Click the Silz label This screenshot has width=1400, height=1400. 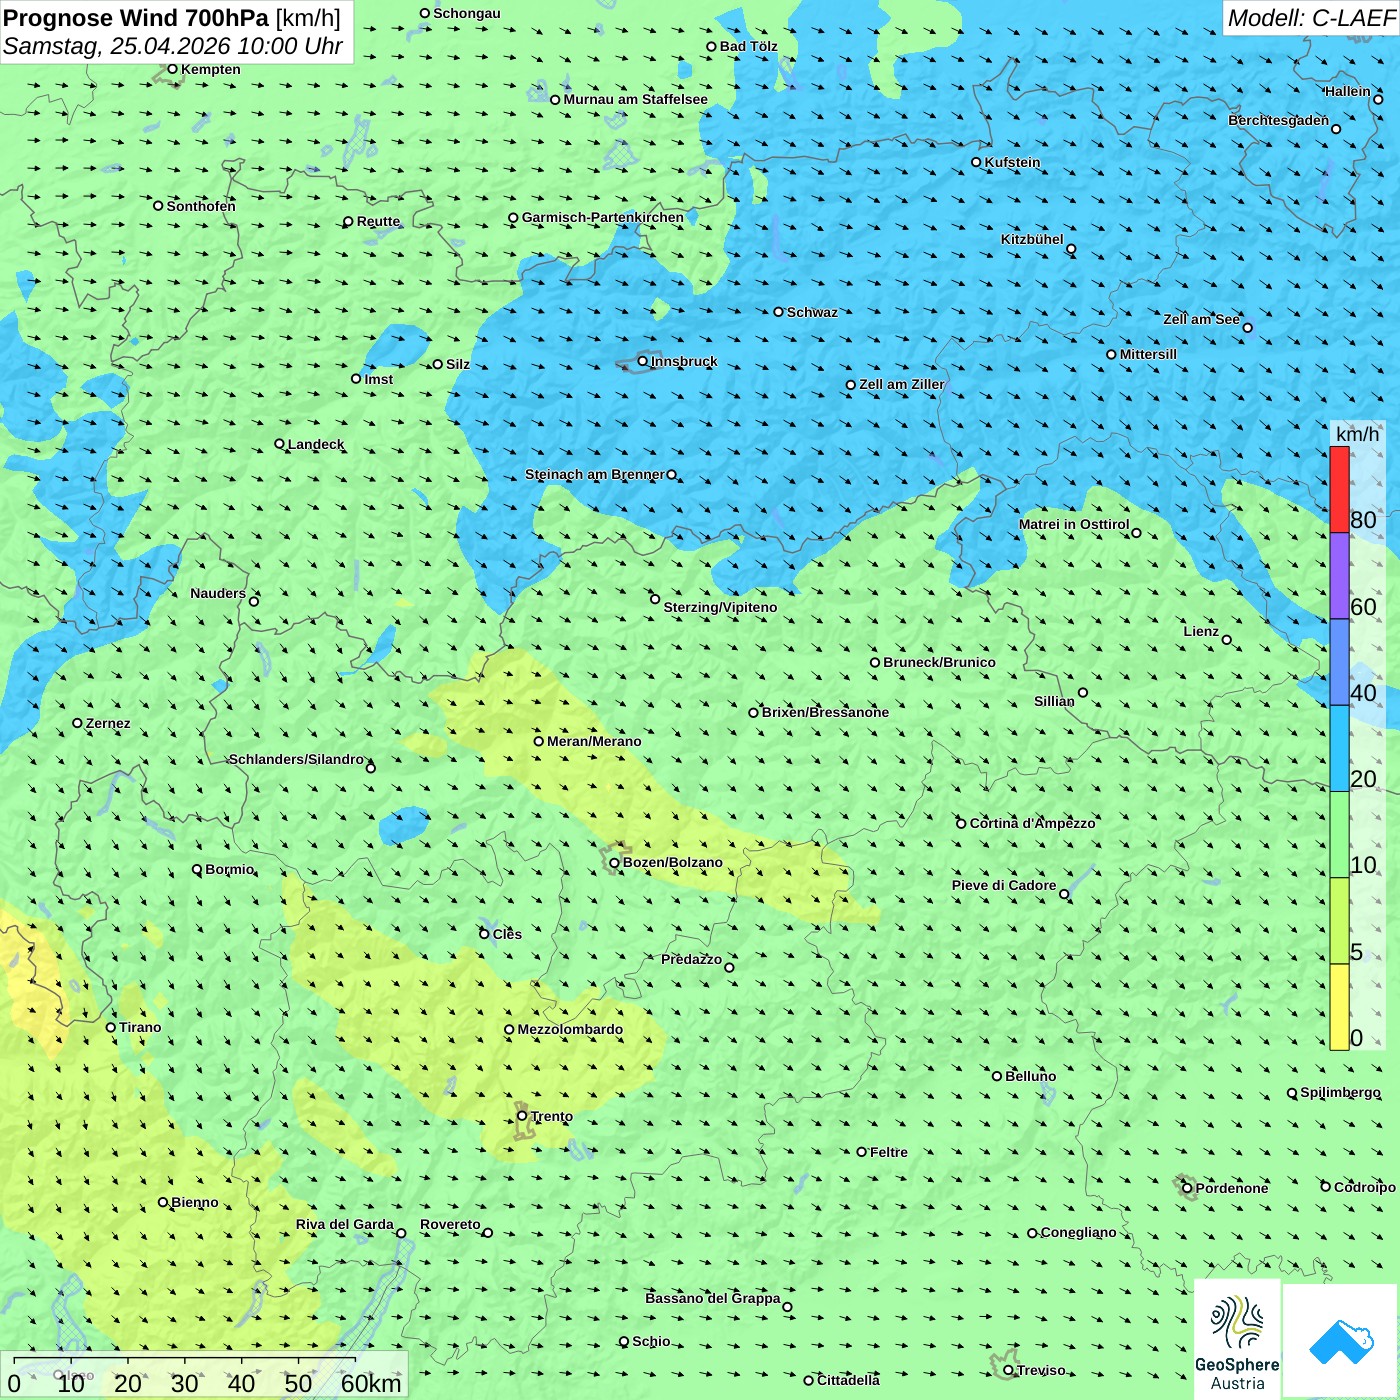458,364
